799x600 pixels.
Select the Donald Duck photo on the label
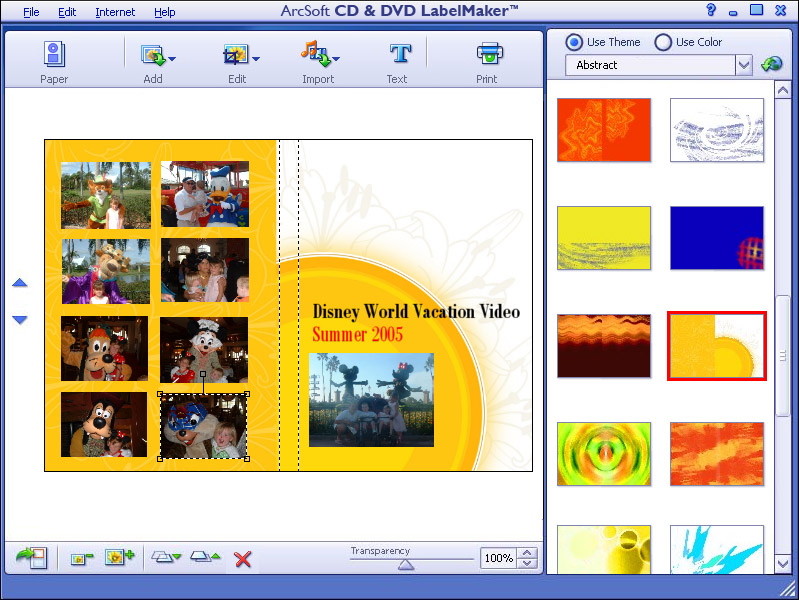click(205, 194)
